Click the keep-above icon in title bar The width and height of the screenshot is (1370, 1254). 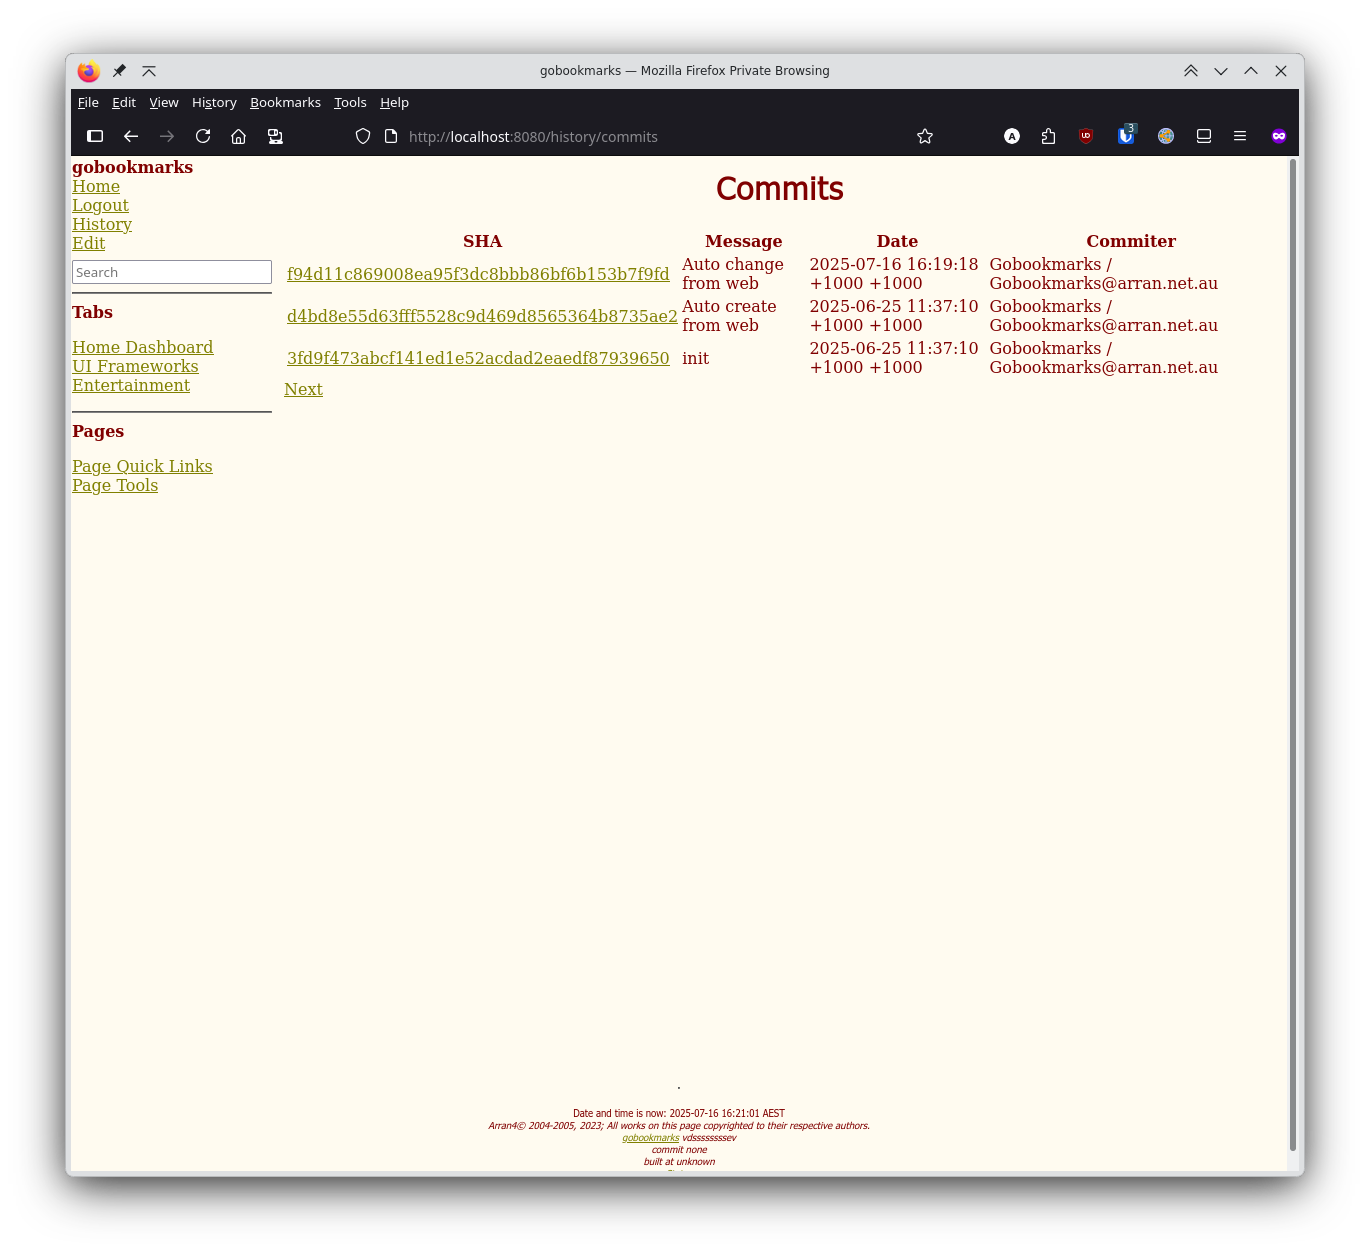pos(149,71)
